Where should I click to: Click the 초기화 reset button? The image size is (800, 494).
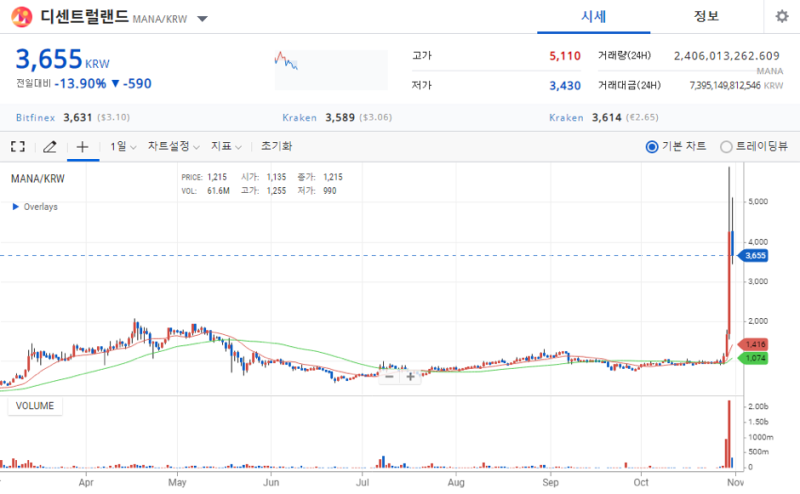coord(277,146)
